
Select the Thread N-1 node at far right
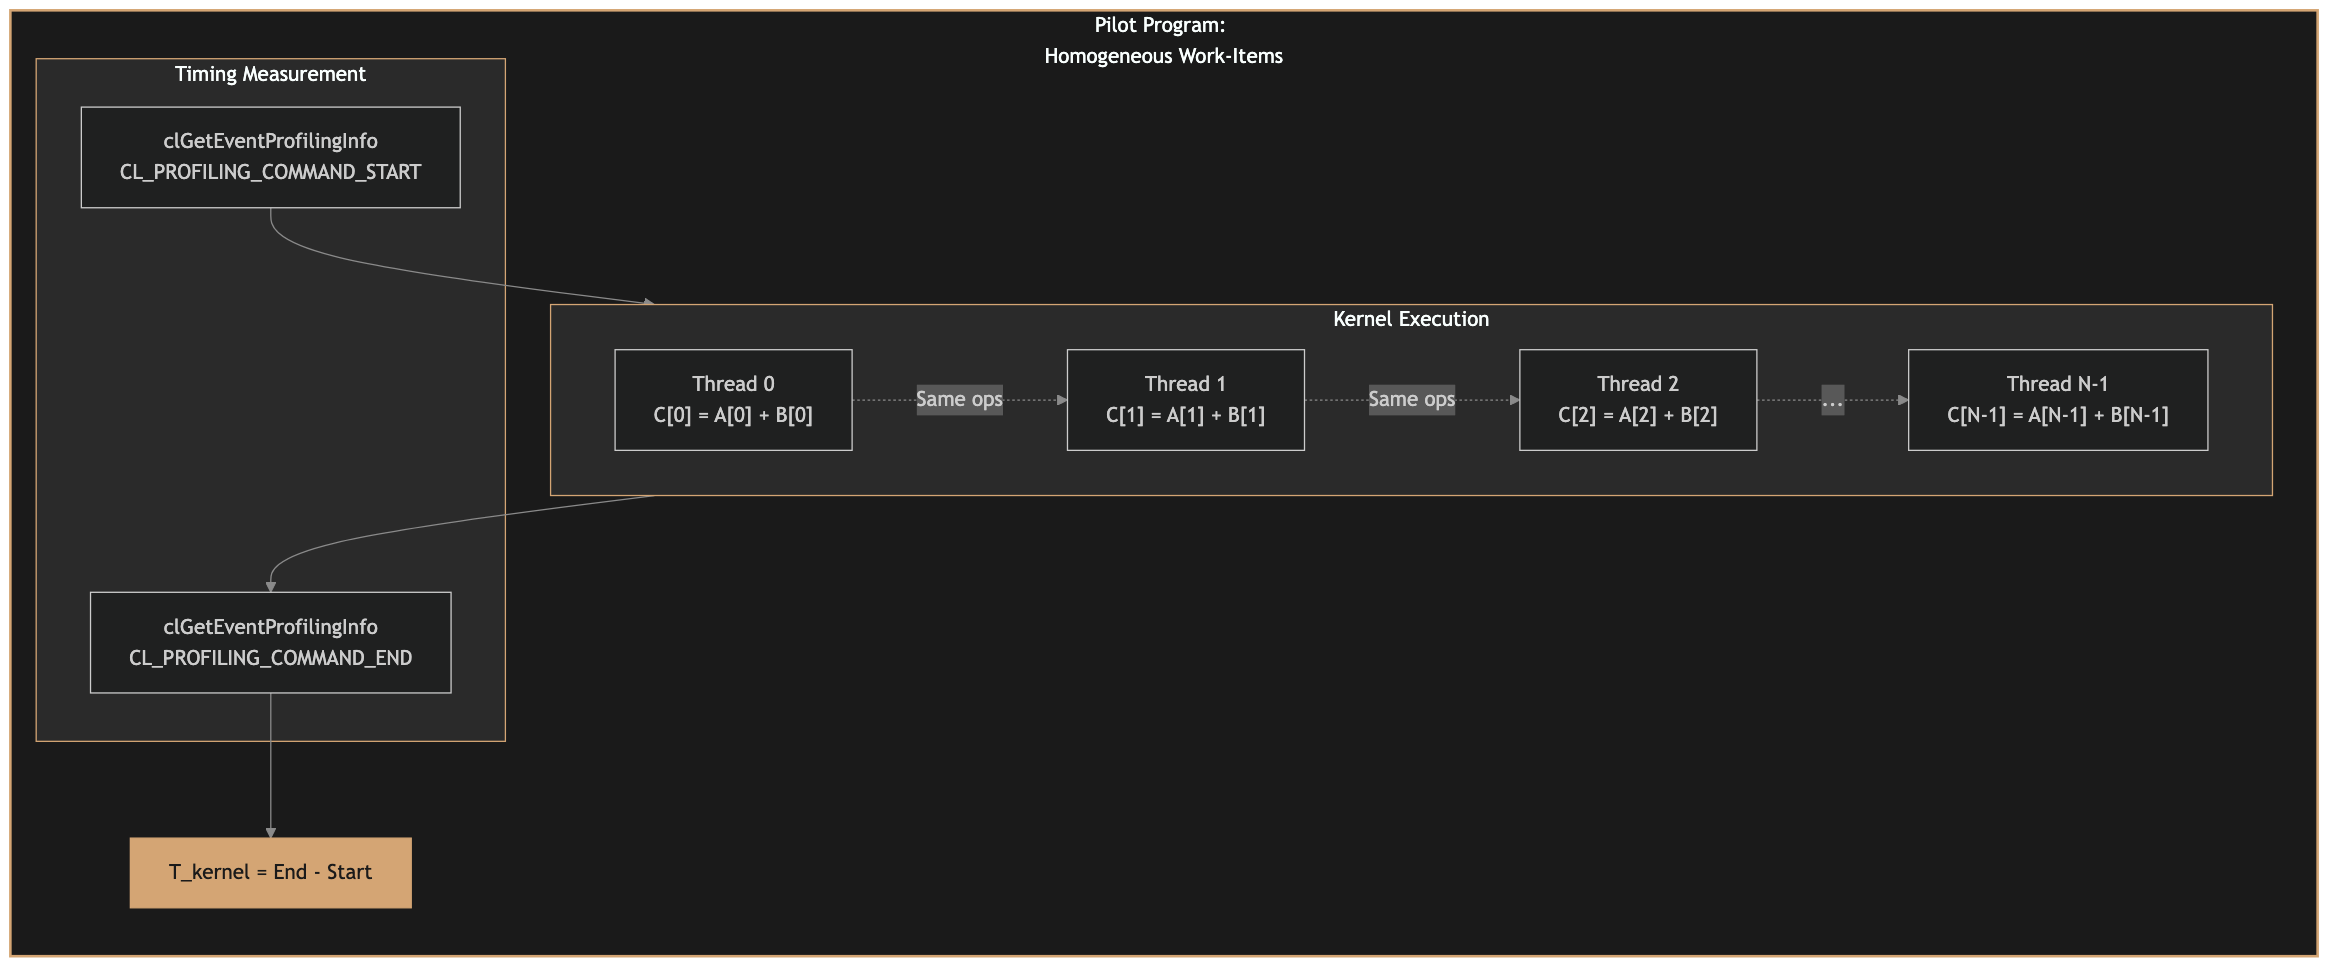[2058, 399]
